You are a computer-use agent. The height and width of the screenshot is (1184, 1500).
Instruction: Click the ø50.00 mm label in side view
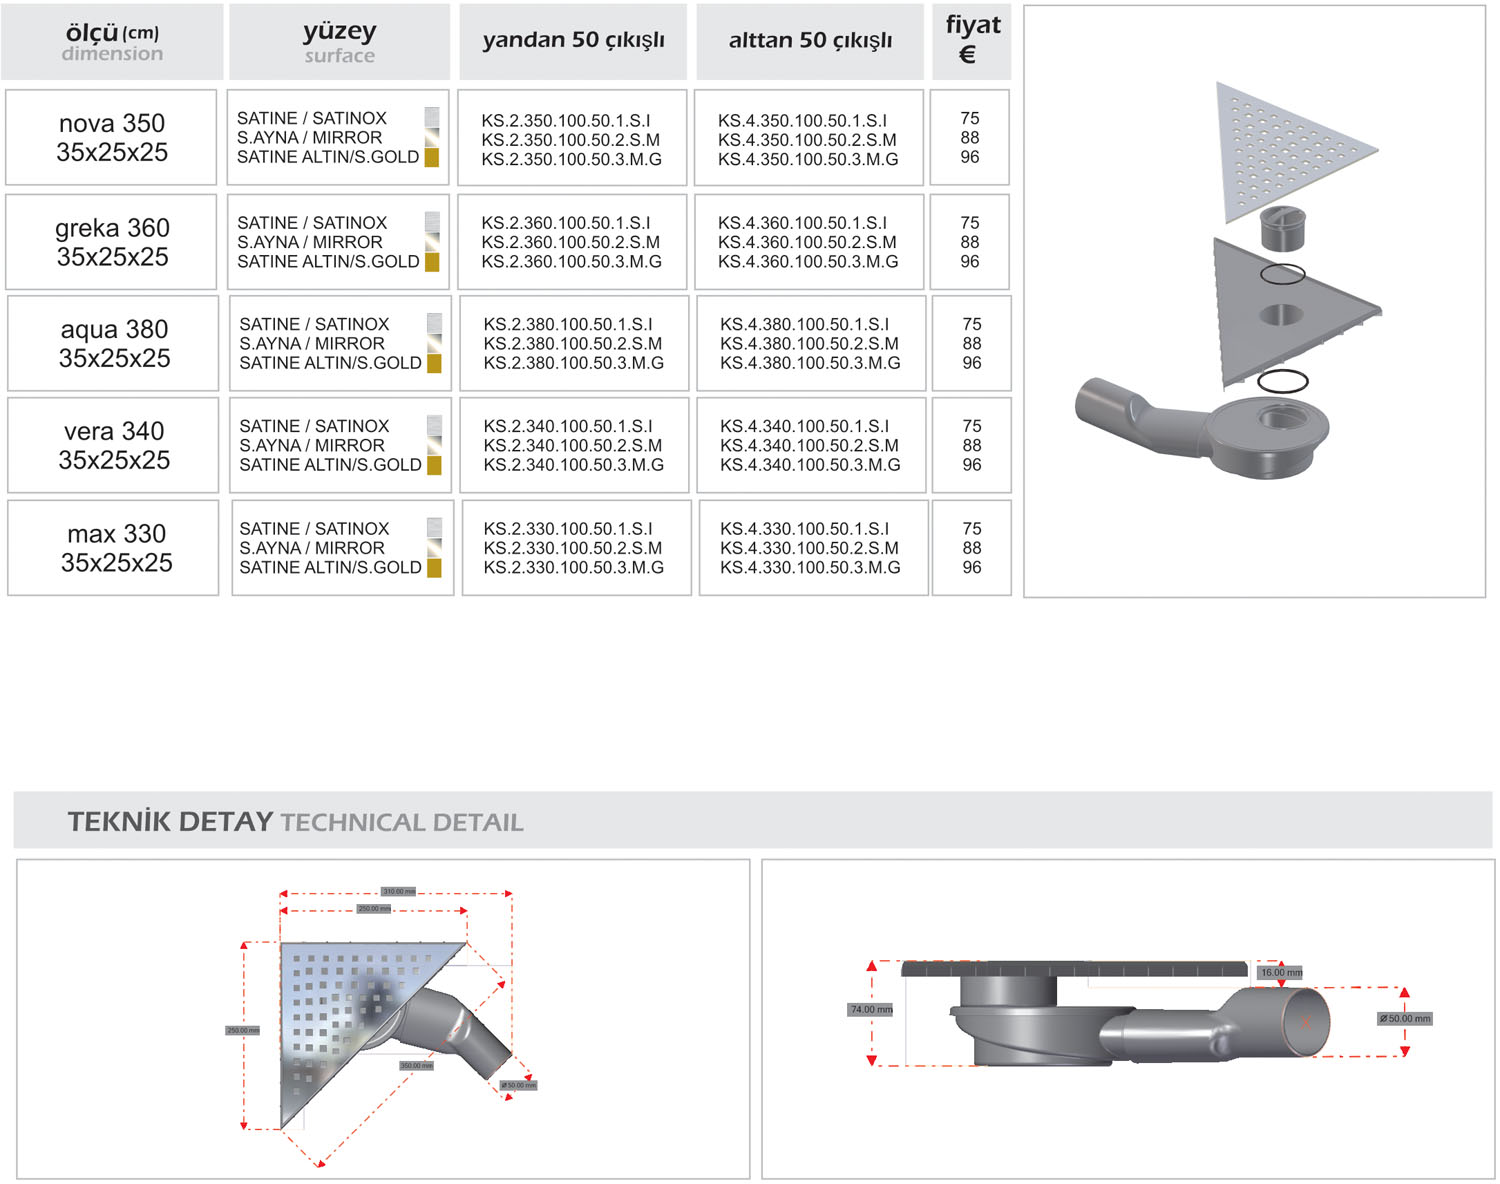point(1405,1018)
